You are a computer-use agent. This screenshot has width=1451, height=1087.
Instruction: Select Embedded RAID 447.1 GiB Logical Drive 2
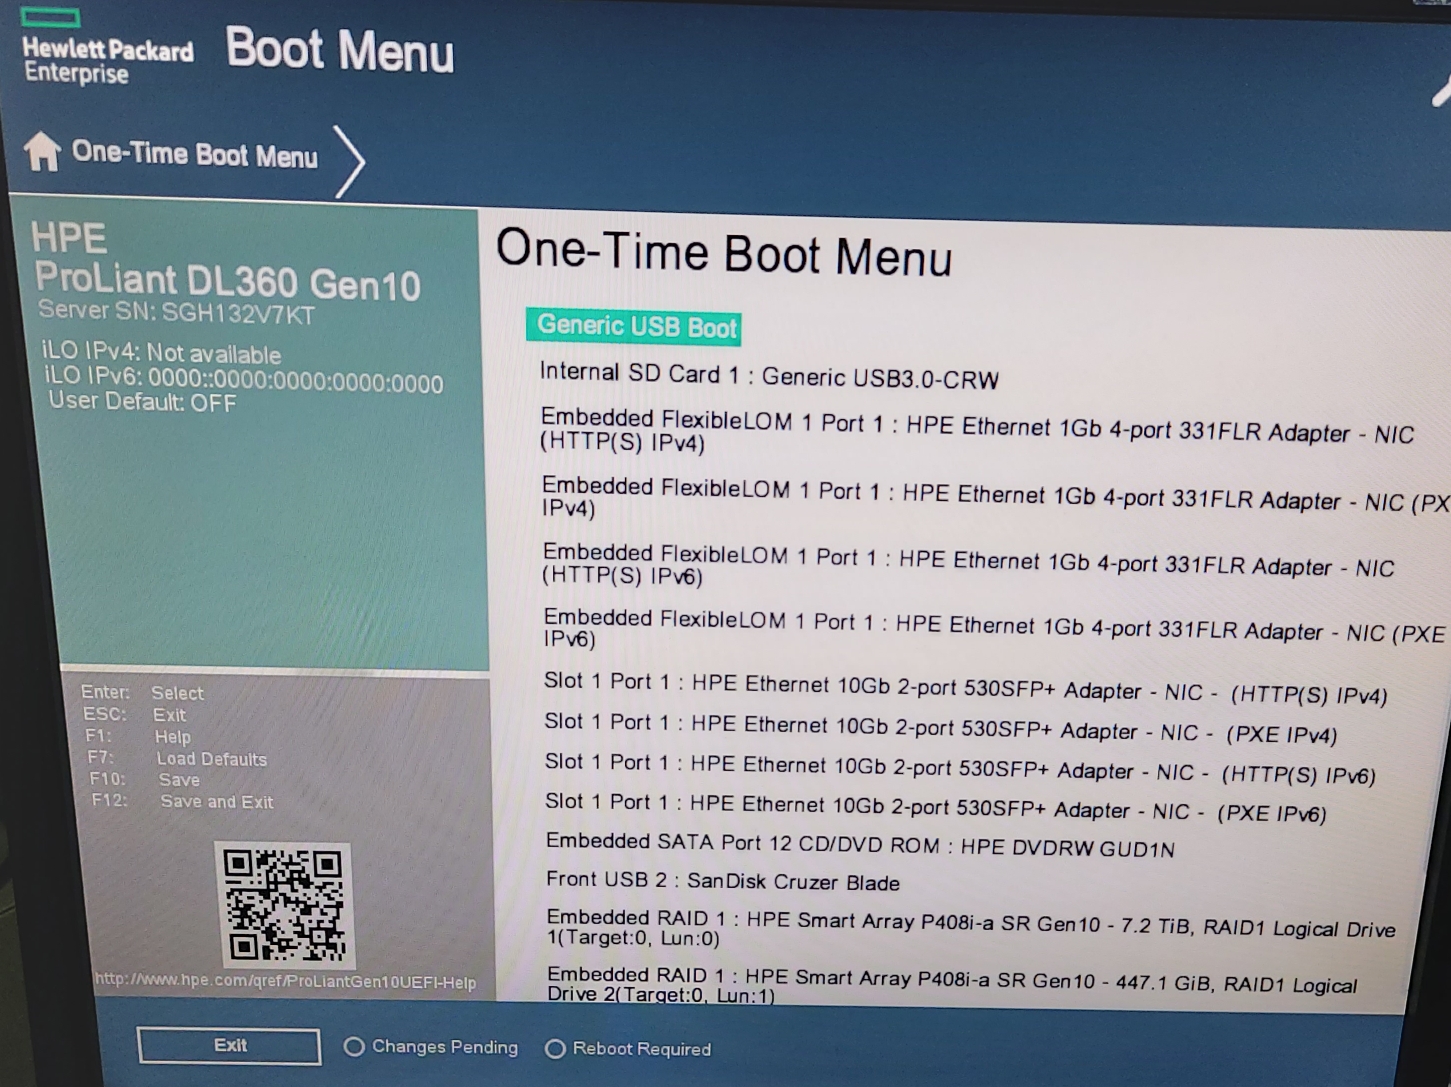click(x=952, y=983)
